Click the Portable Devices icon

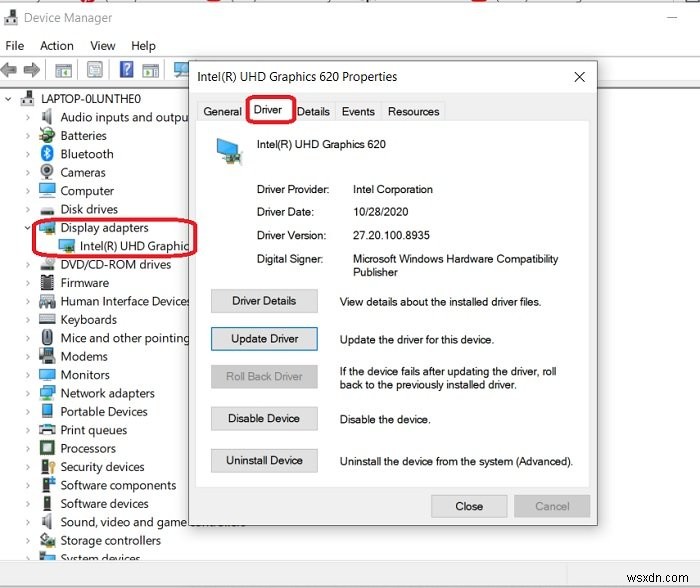(47, 411)
